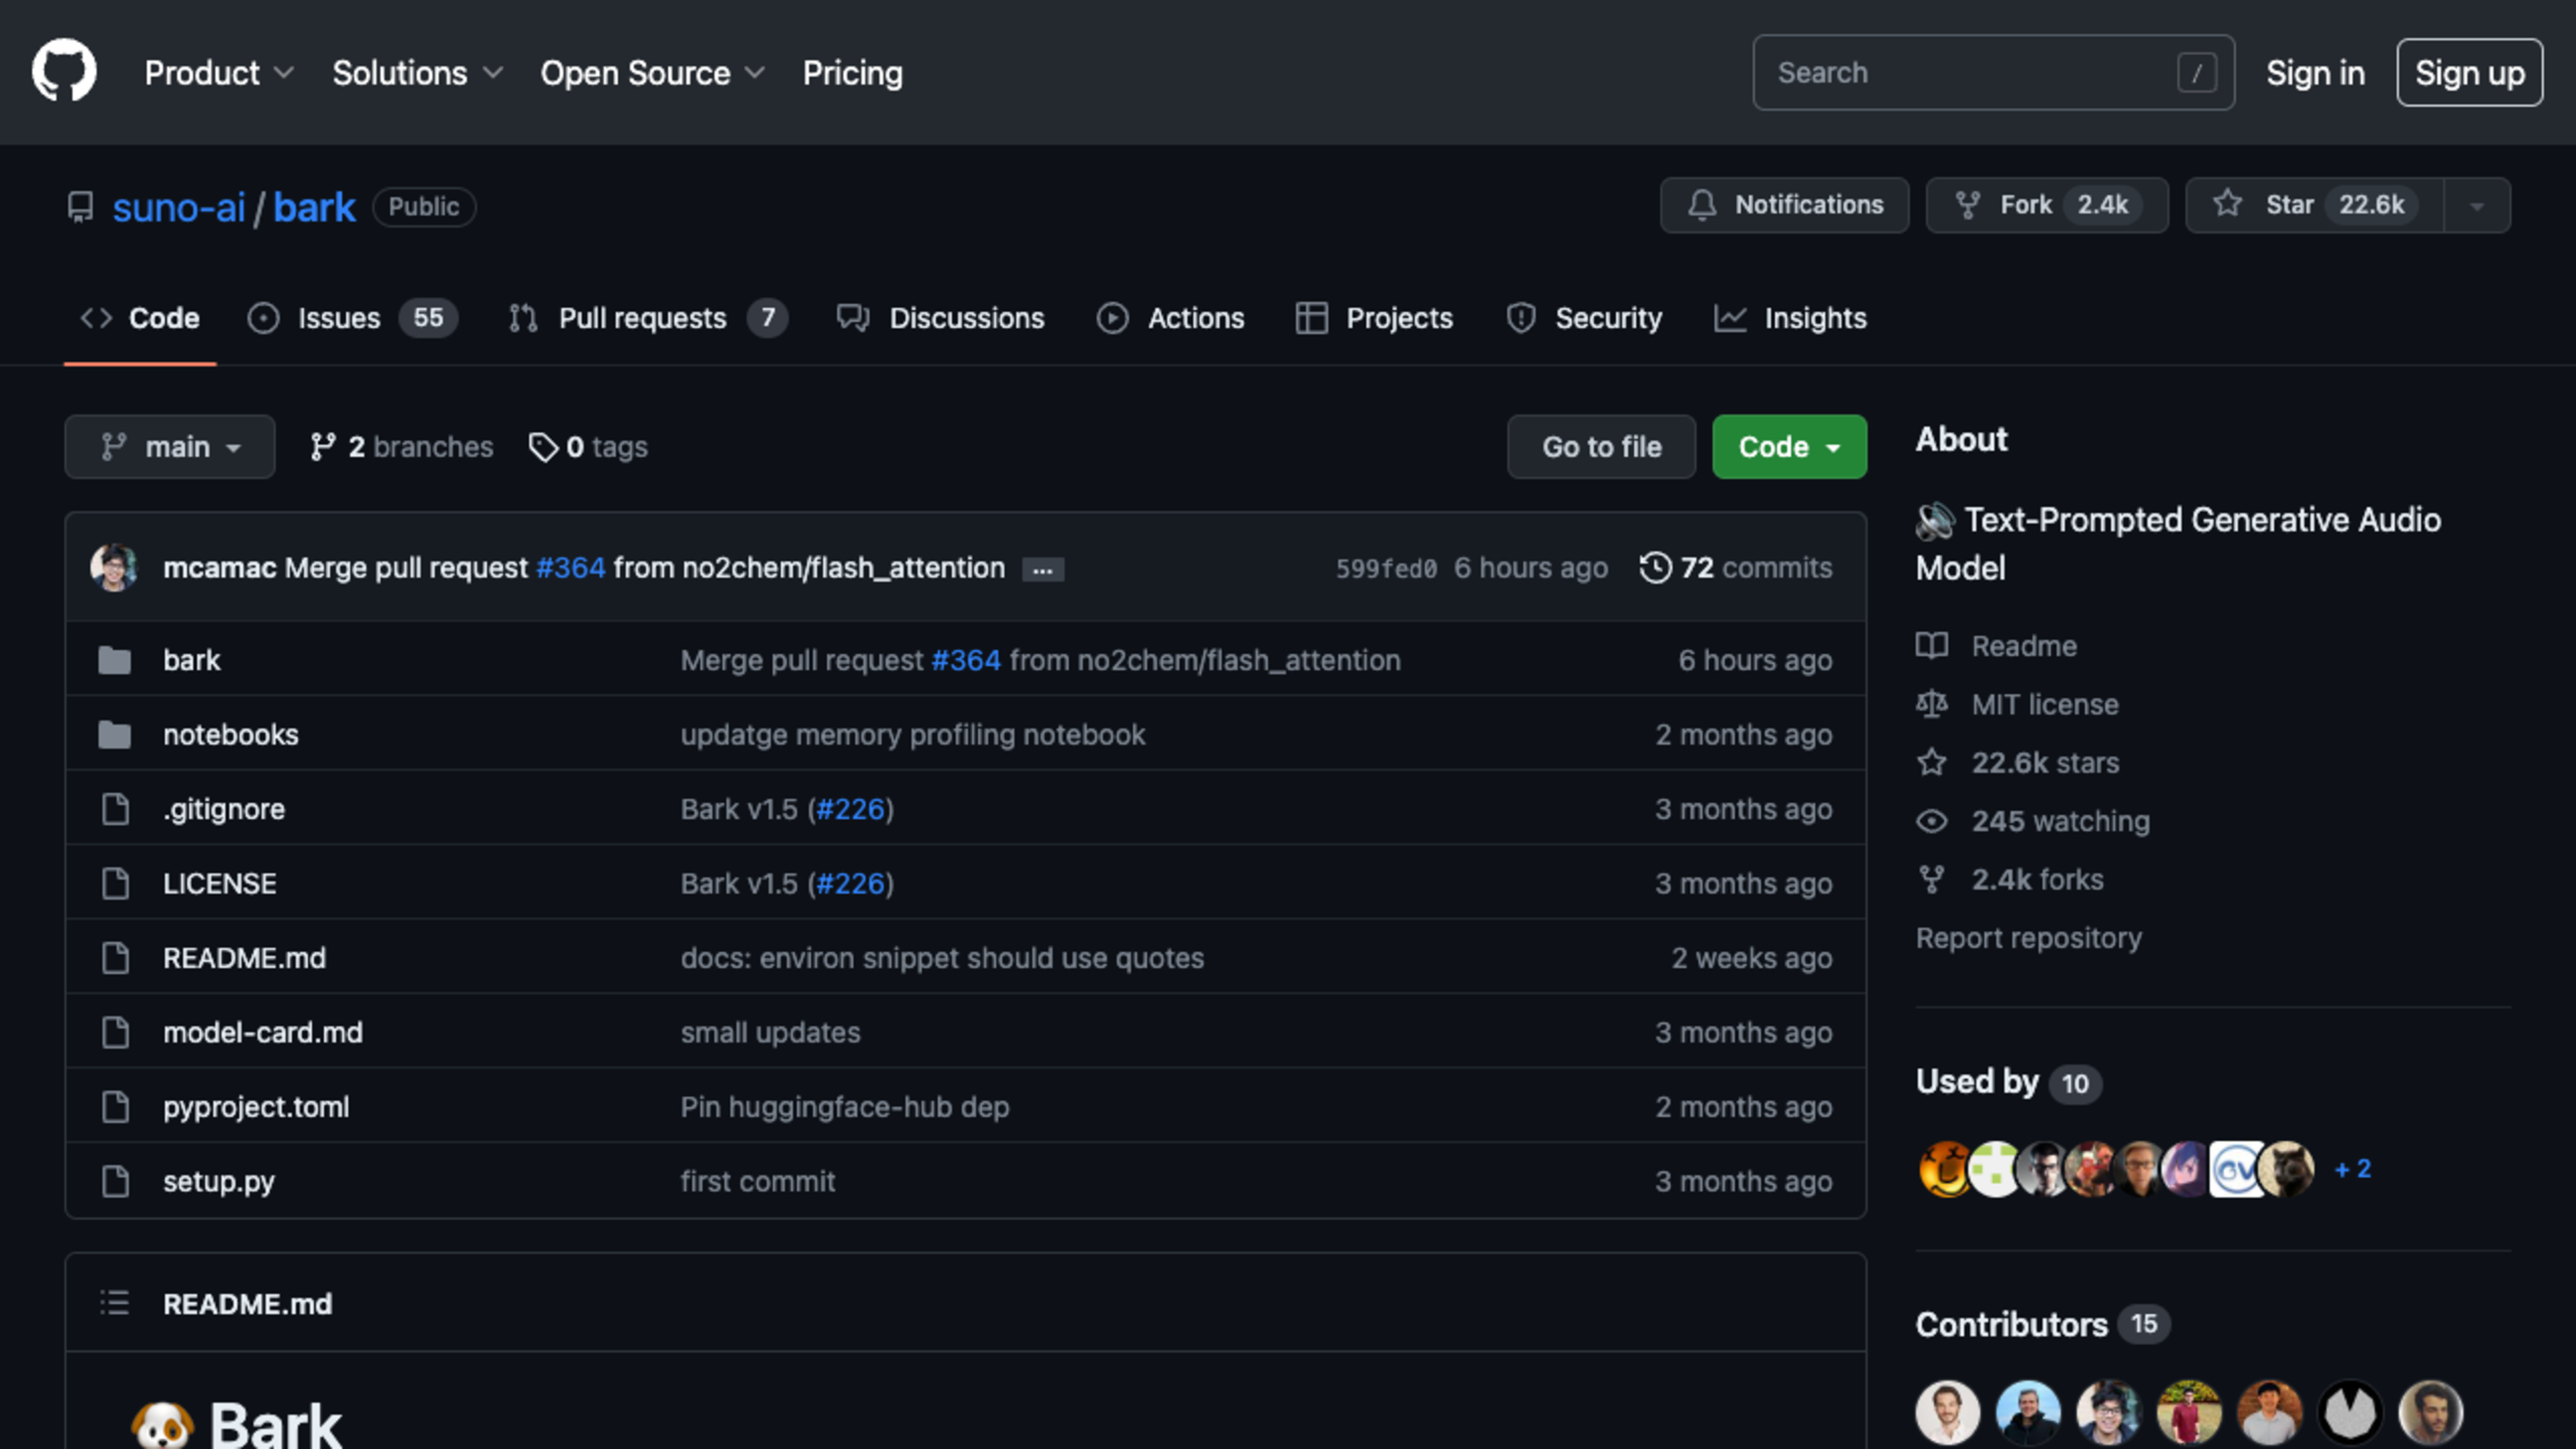2576x1449 pixels.
Task: Open the notebooks folder
Action: click(x=231, y=735)
